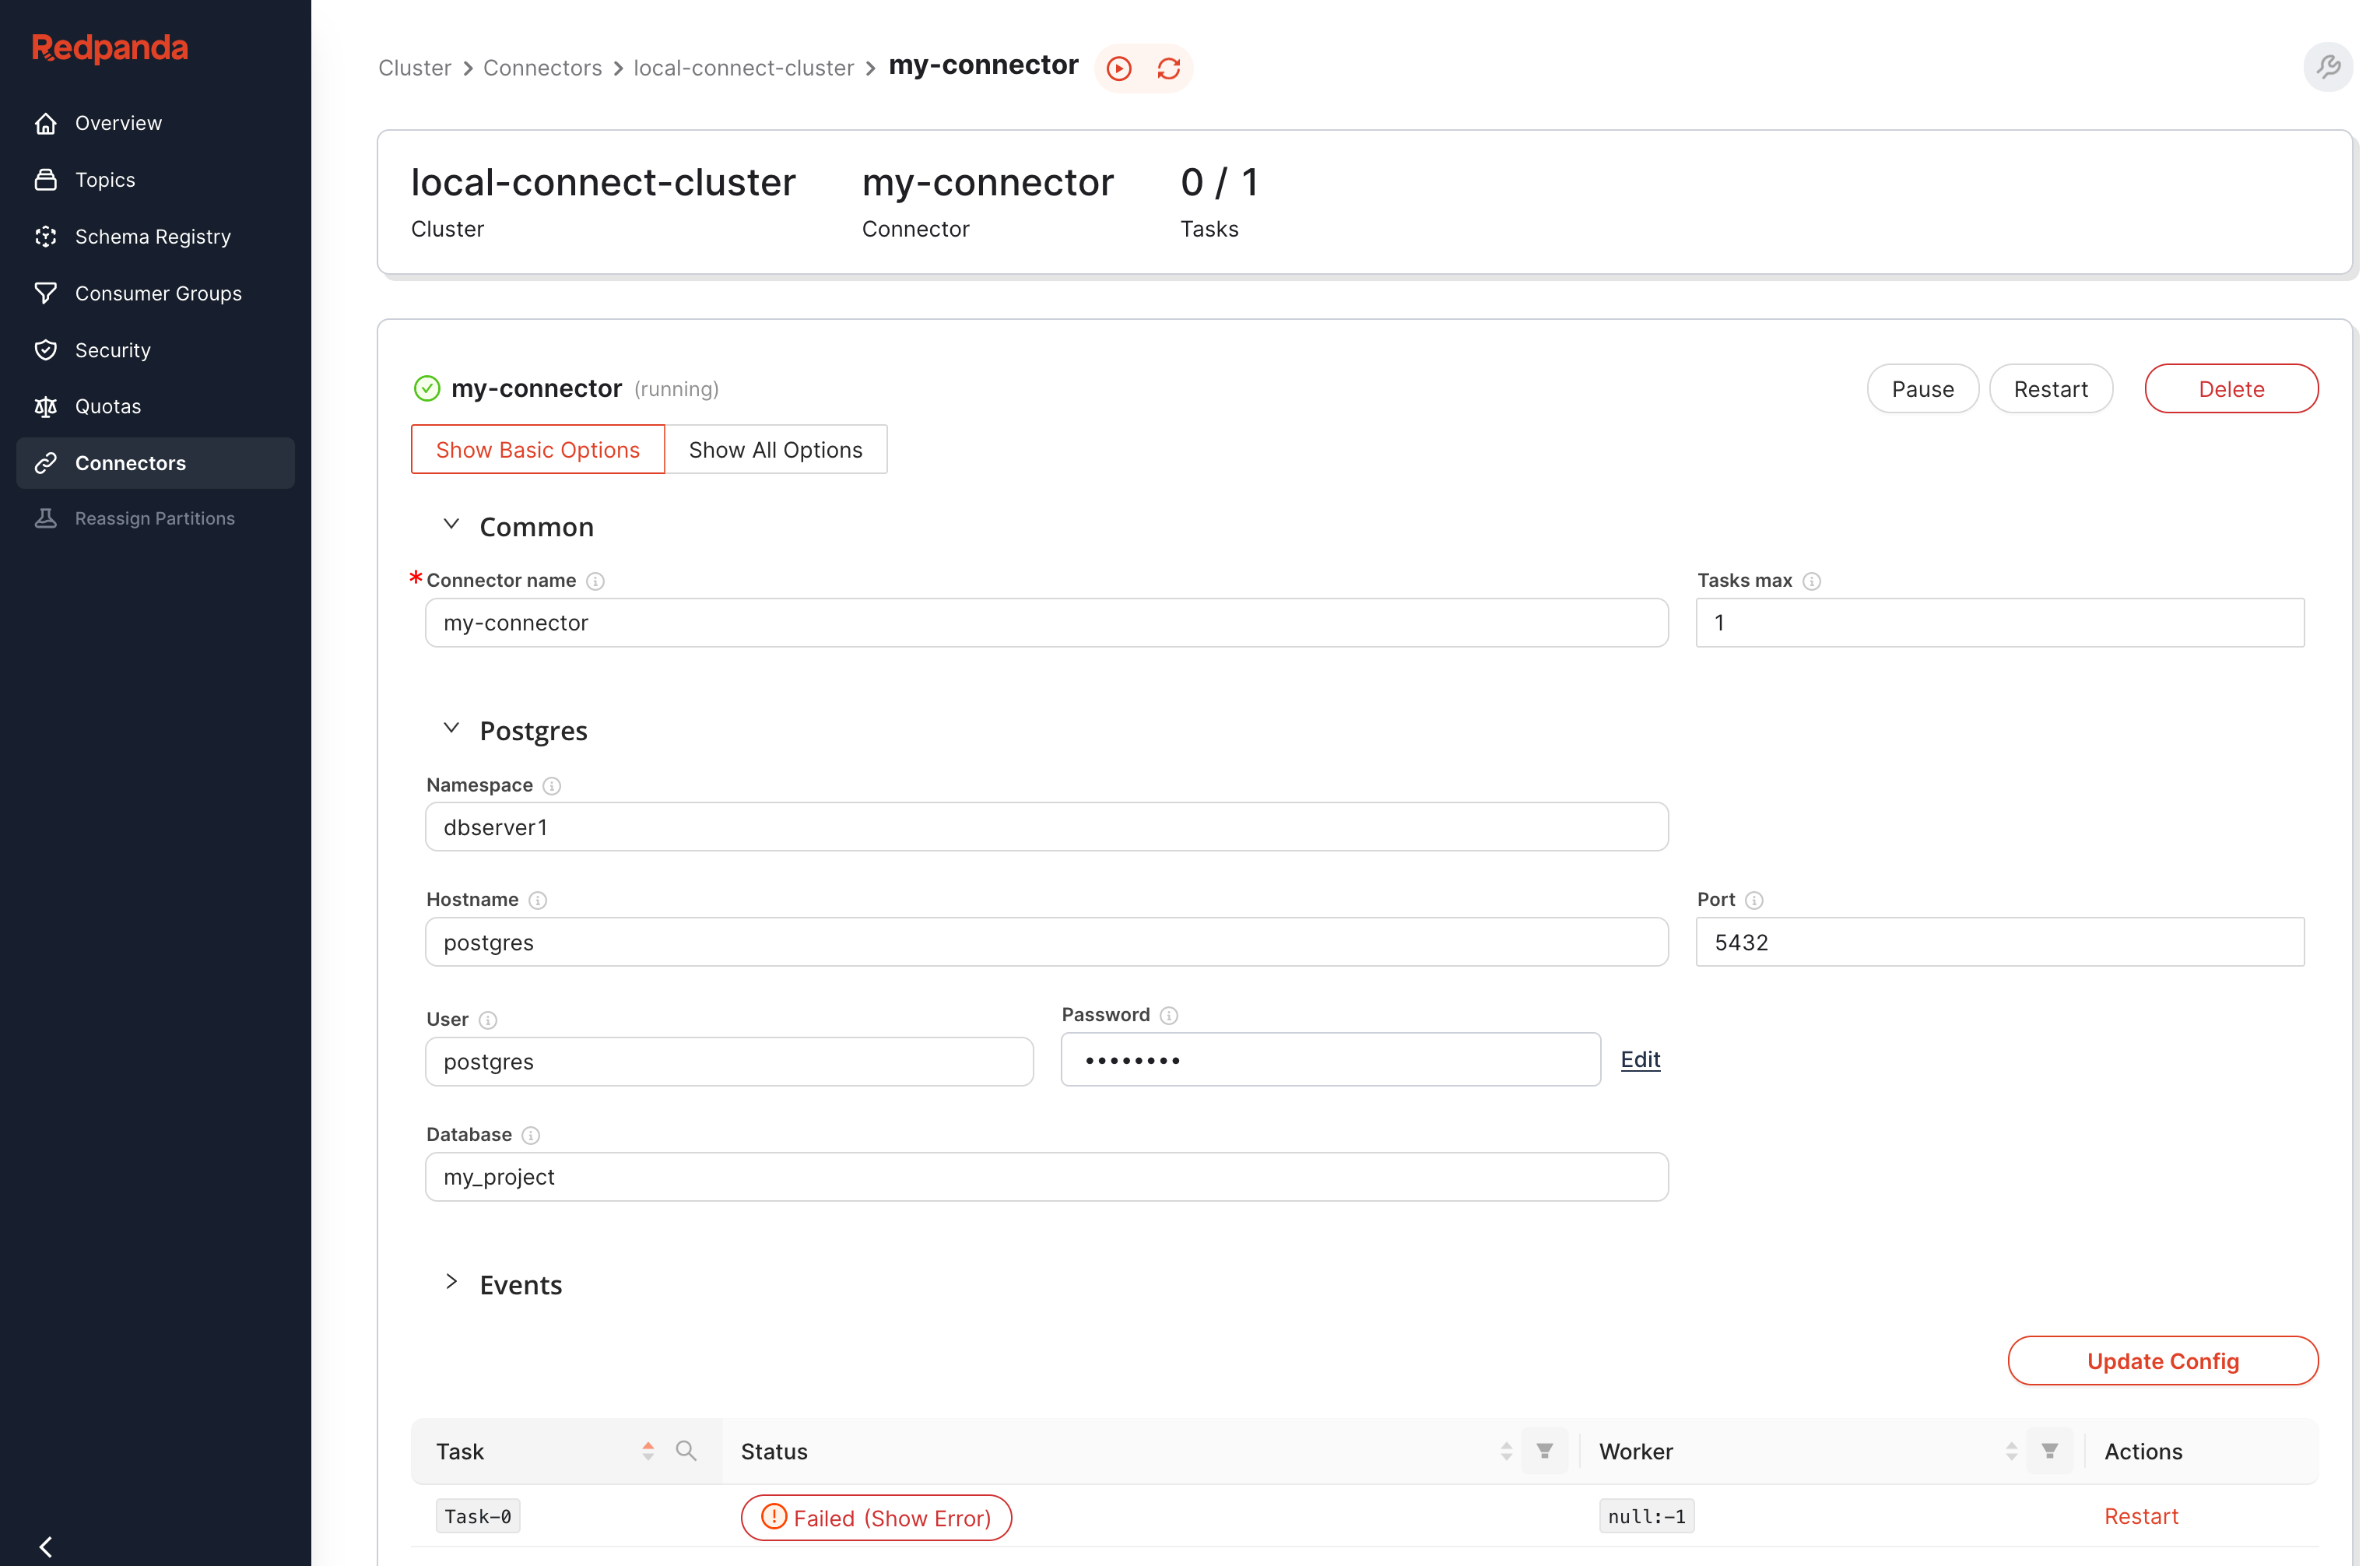The height and width of the screenshot is (1566, 2380).
Task: Delete the my-connector connector
Action: point(2231,388)
